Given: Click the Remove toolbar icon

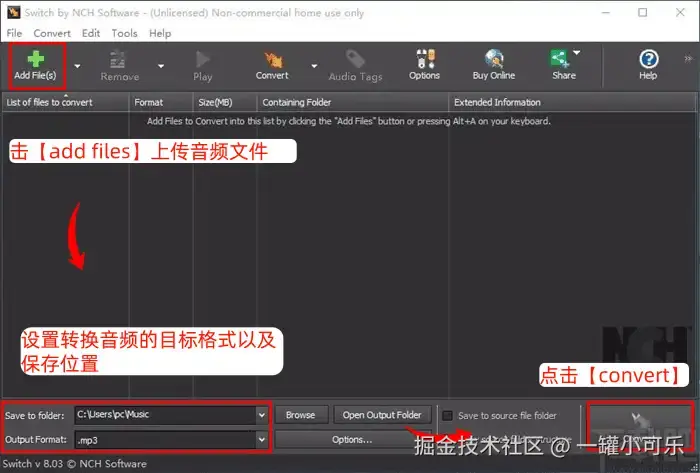Looking at the screenshot, I should coord(119,66).
